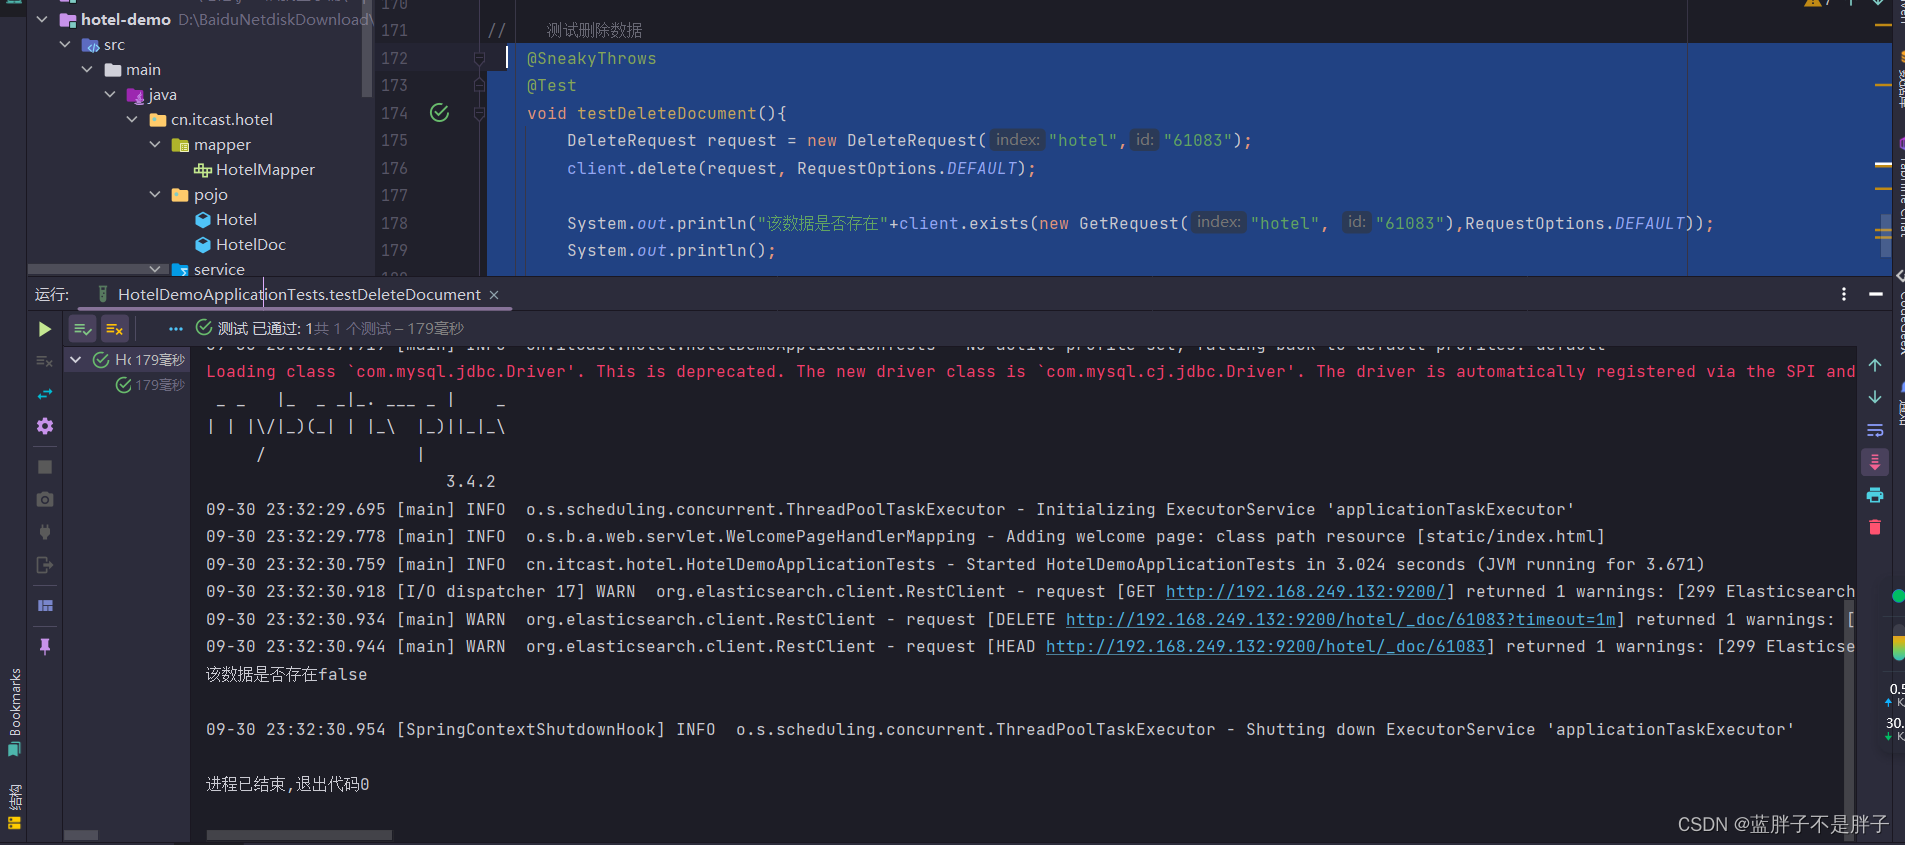Collapse the cn.itcast.hotel package
Screen dimensions: 1905x845
coord(132,119)
